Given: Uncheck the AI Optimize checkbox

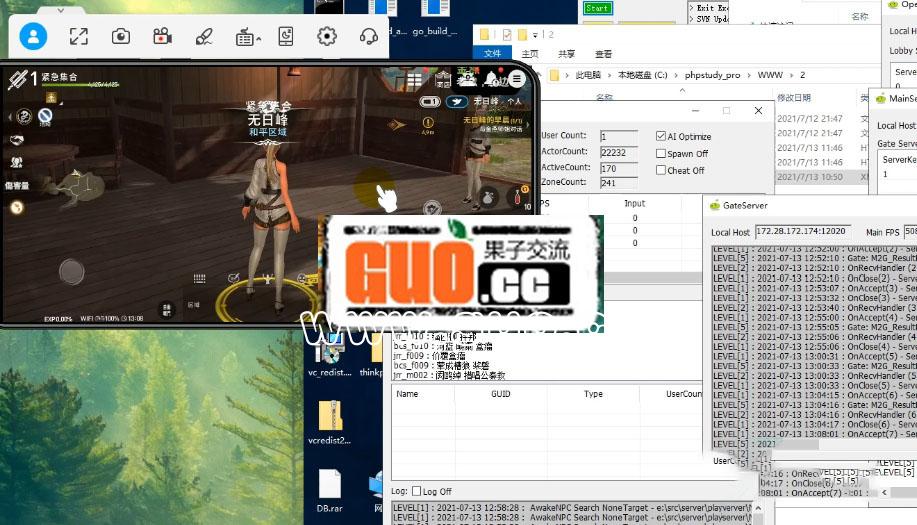Looking at the screenshot, I should (661, 136).
